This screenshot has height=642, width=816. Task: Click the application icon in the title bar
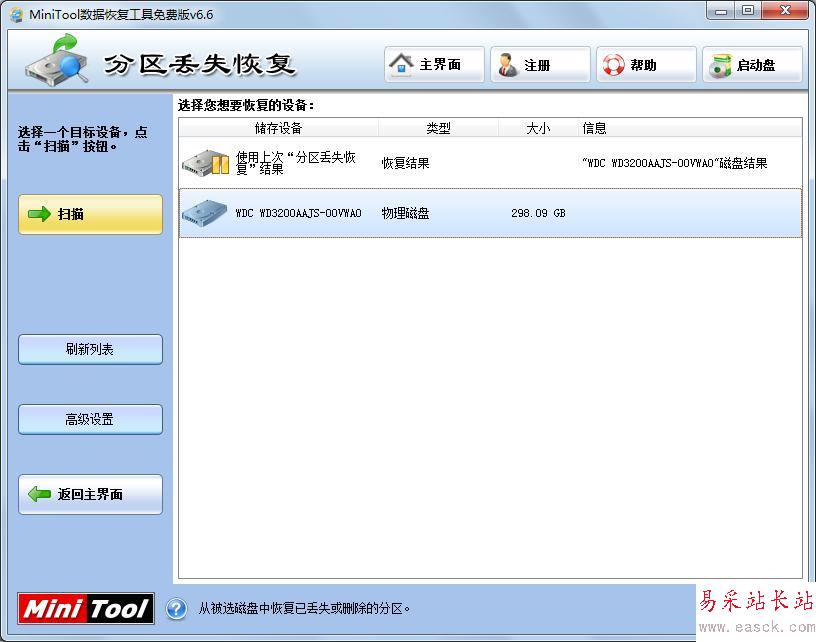point(16,14)
